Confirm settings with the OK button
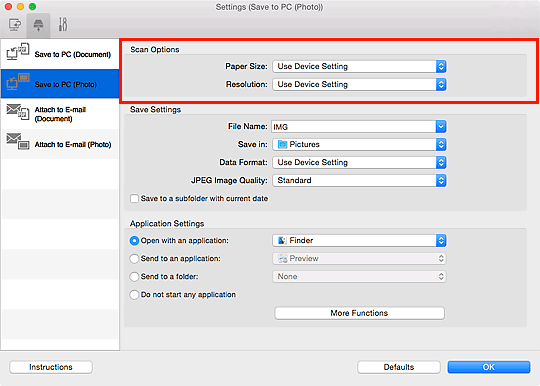Viewport: 540px width, 386px height. (489, 367)
